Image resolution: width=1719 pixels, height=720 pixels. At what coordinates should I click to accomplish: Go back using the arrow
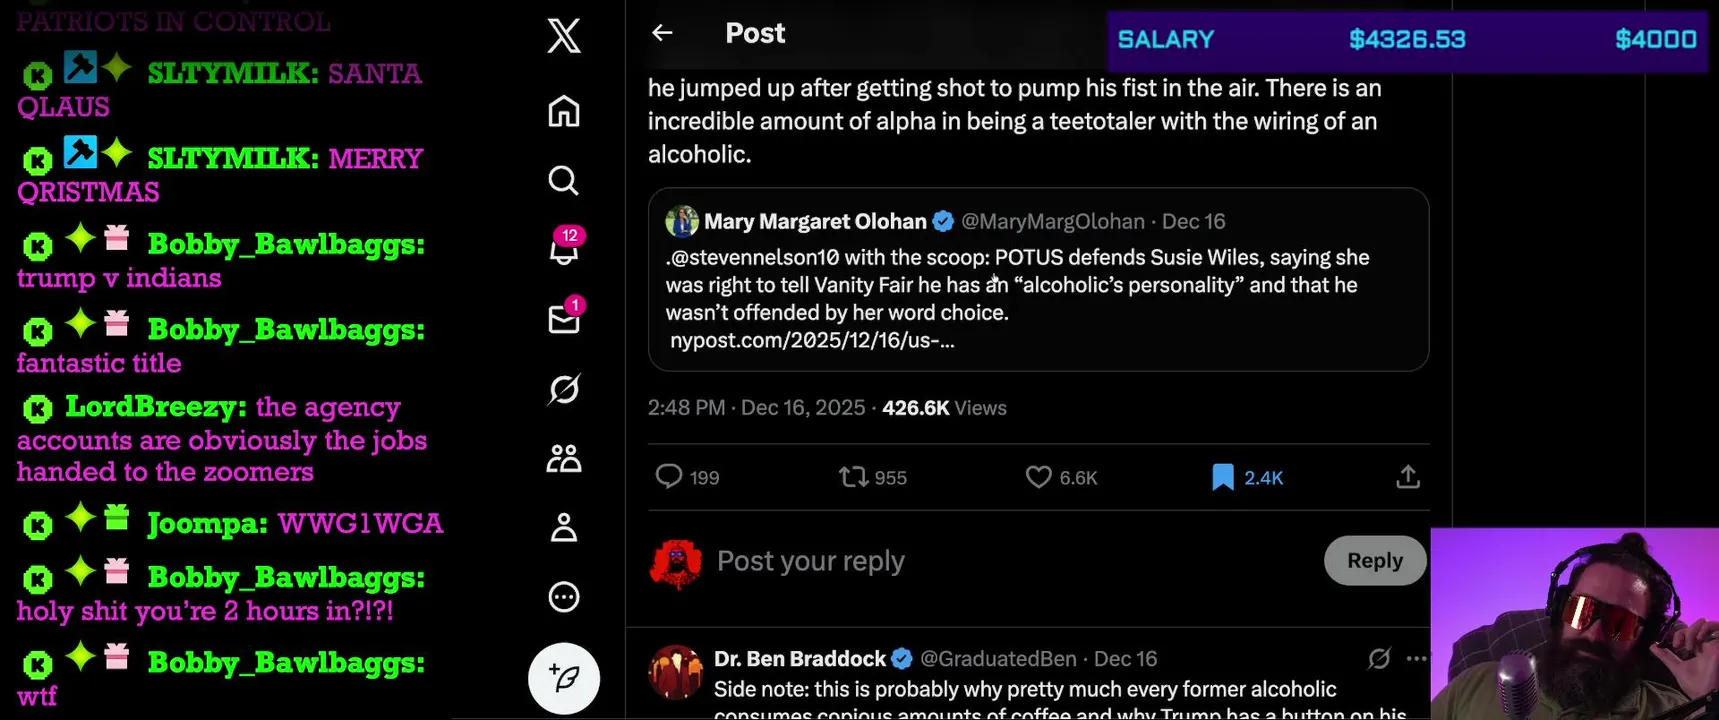coord(662,33)
